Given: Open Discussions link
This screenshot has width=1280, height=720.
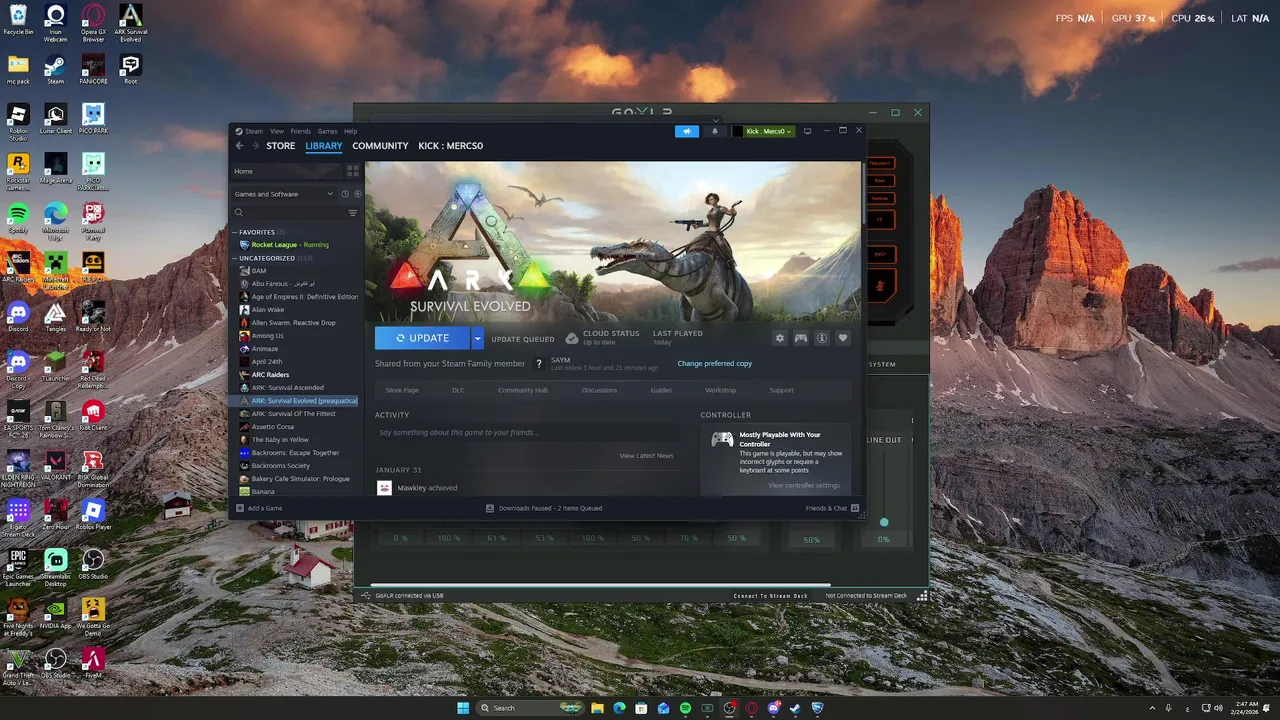Looking at the screenshot, I should click(599, 390).
